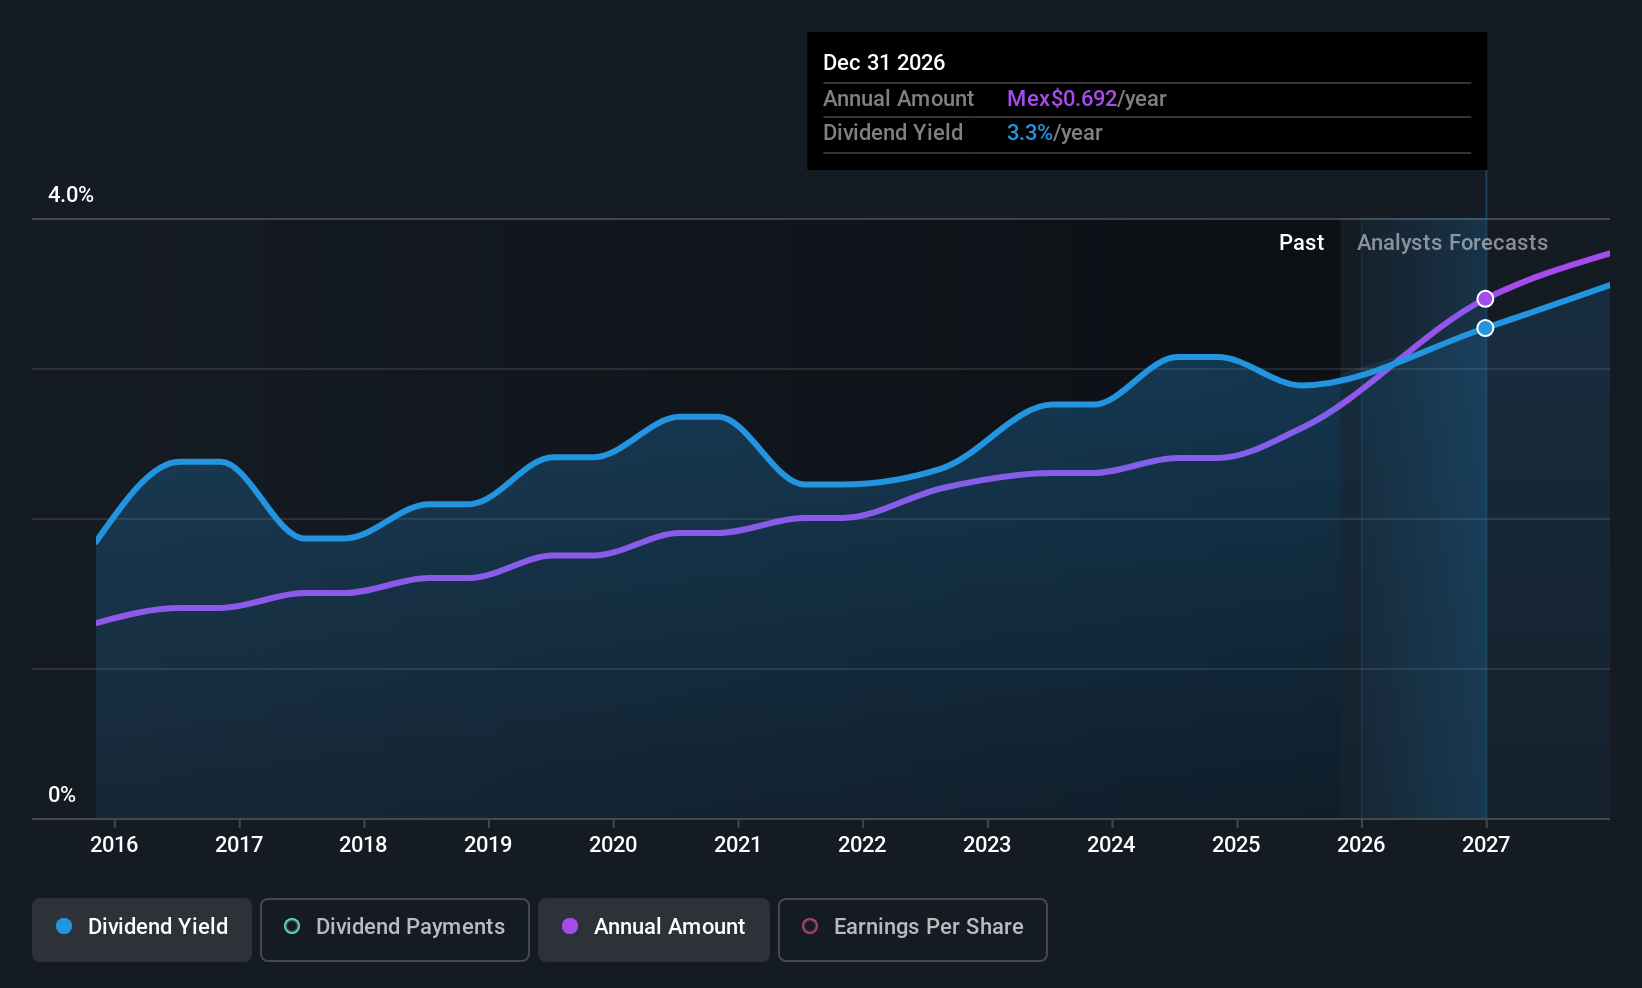Screen dimensions: 1642x988
Task: Click the 2025 year label on axis
Action: pyautogui.click(x=1236, y=845)
